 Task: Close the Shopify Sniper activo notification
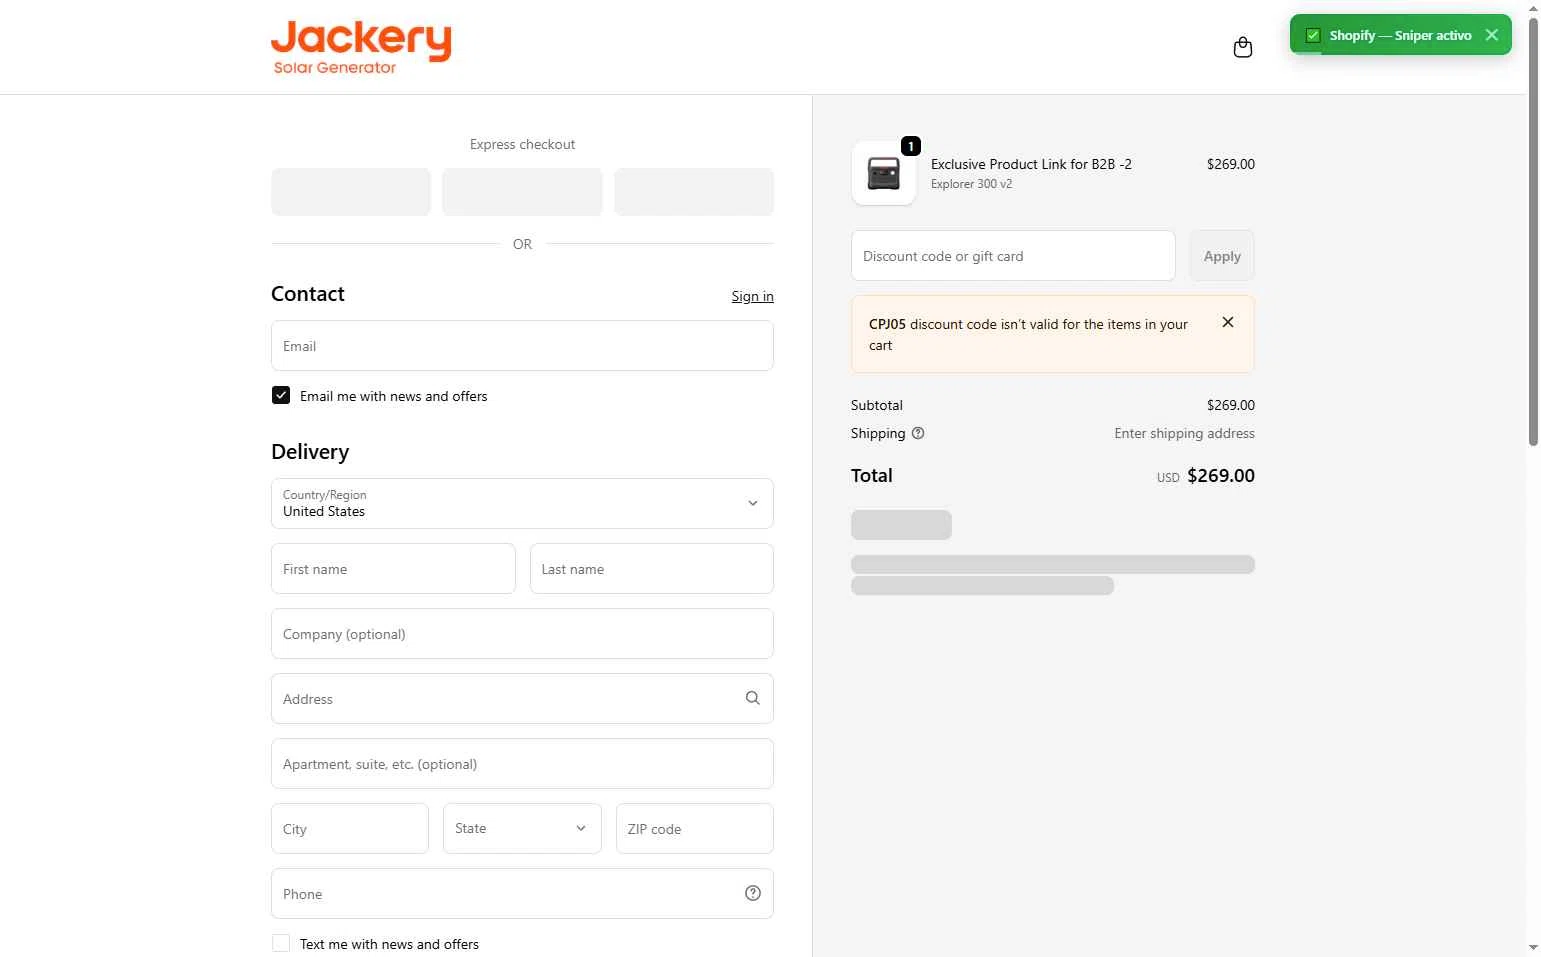(x=1492, y=35)
